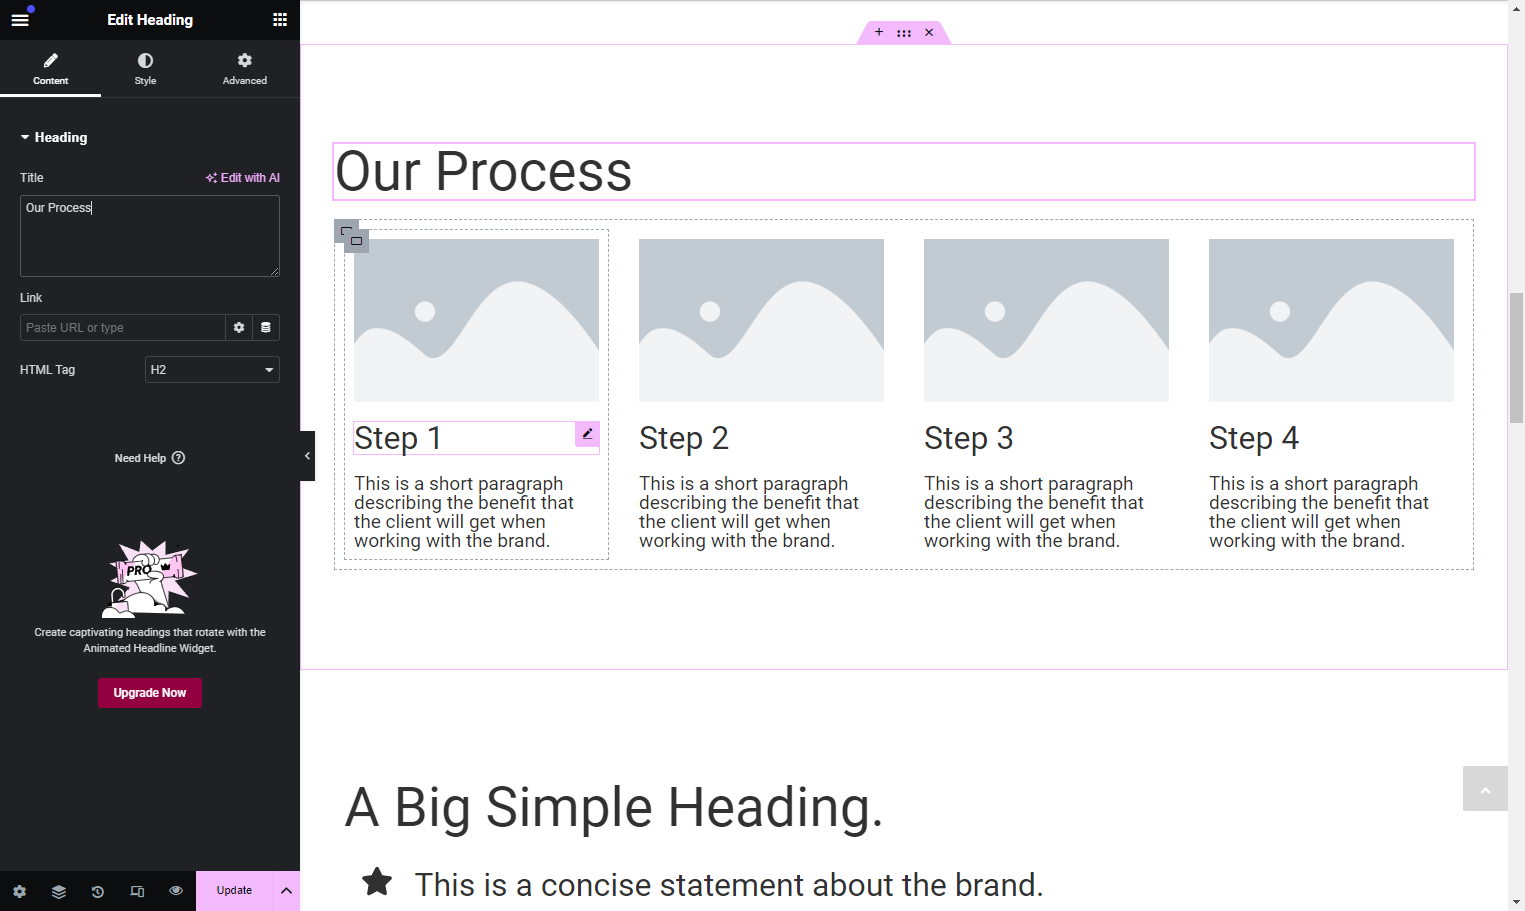Add section with the plus icon

[x=879, y=32]
